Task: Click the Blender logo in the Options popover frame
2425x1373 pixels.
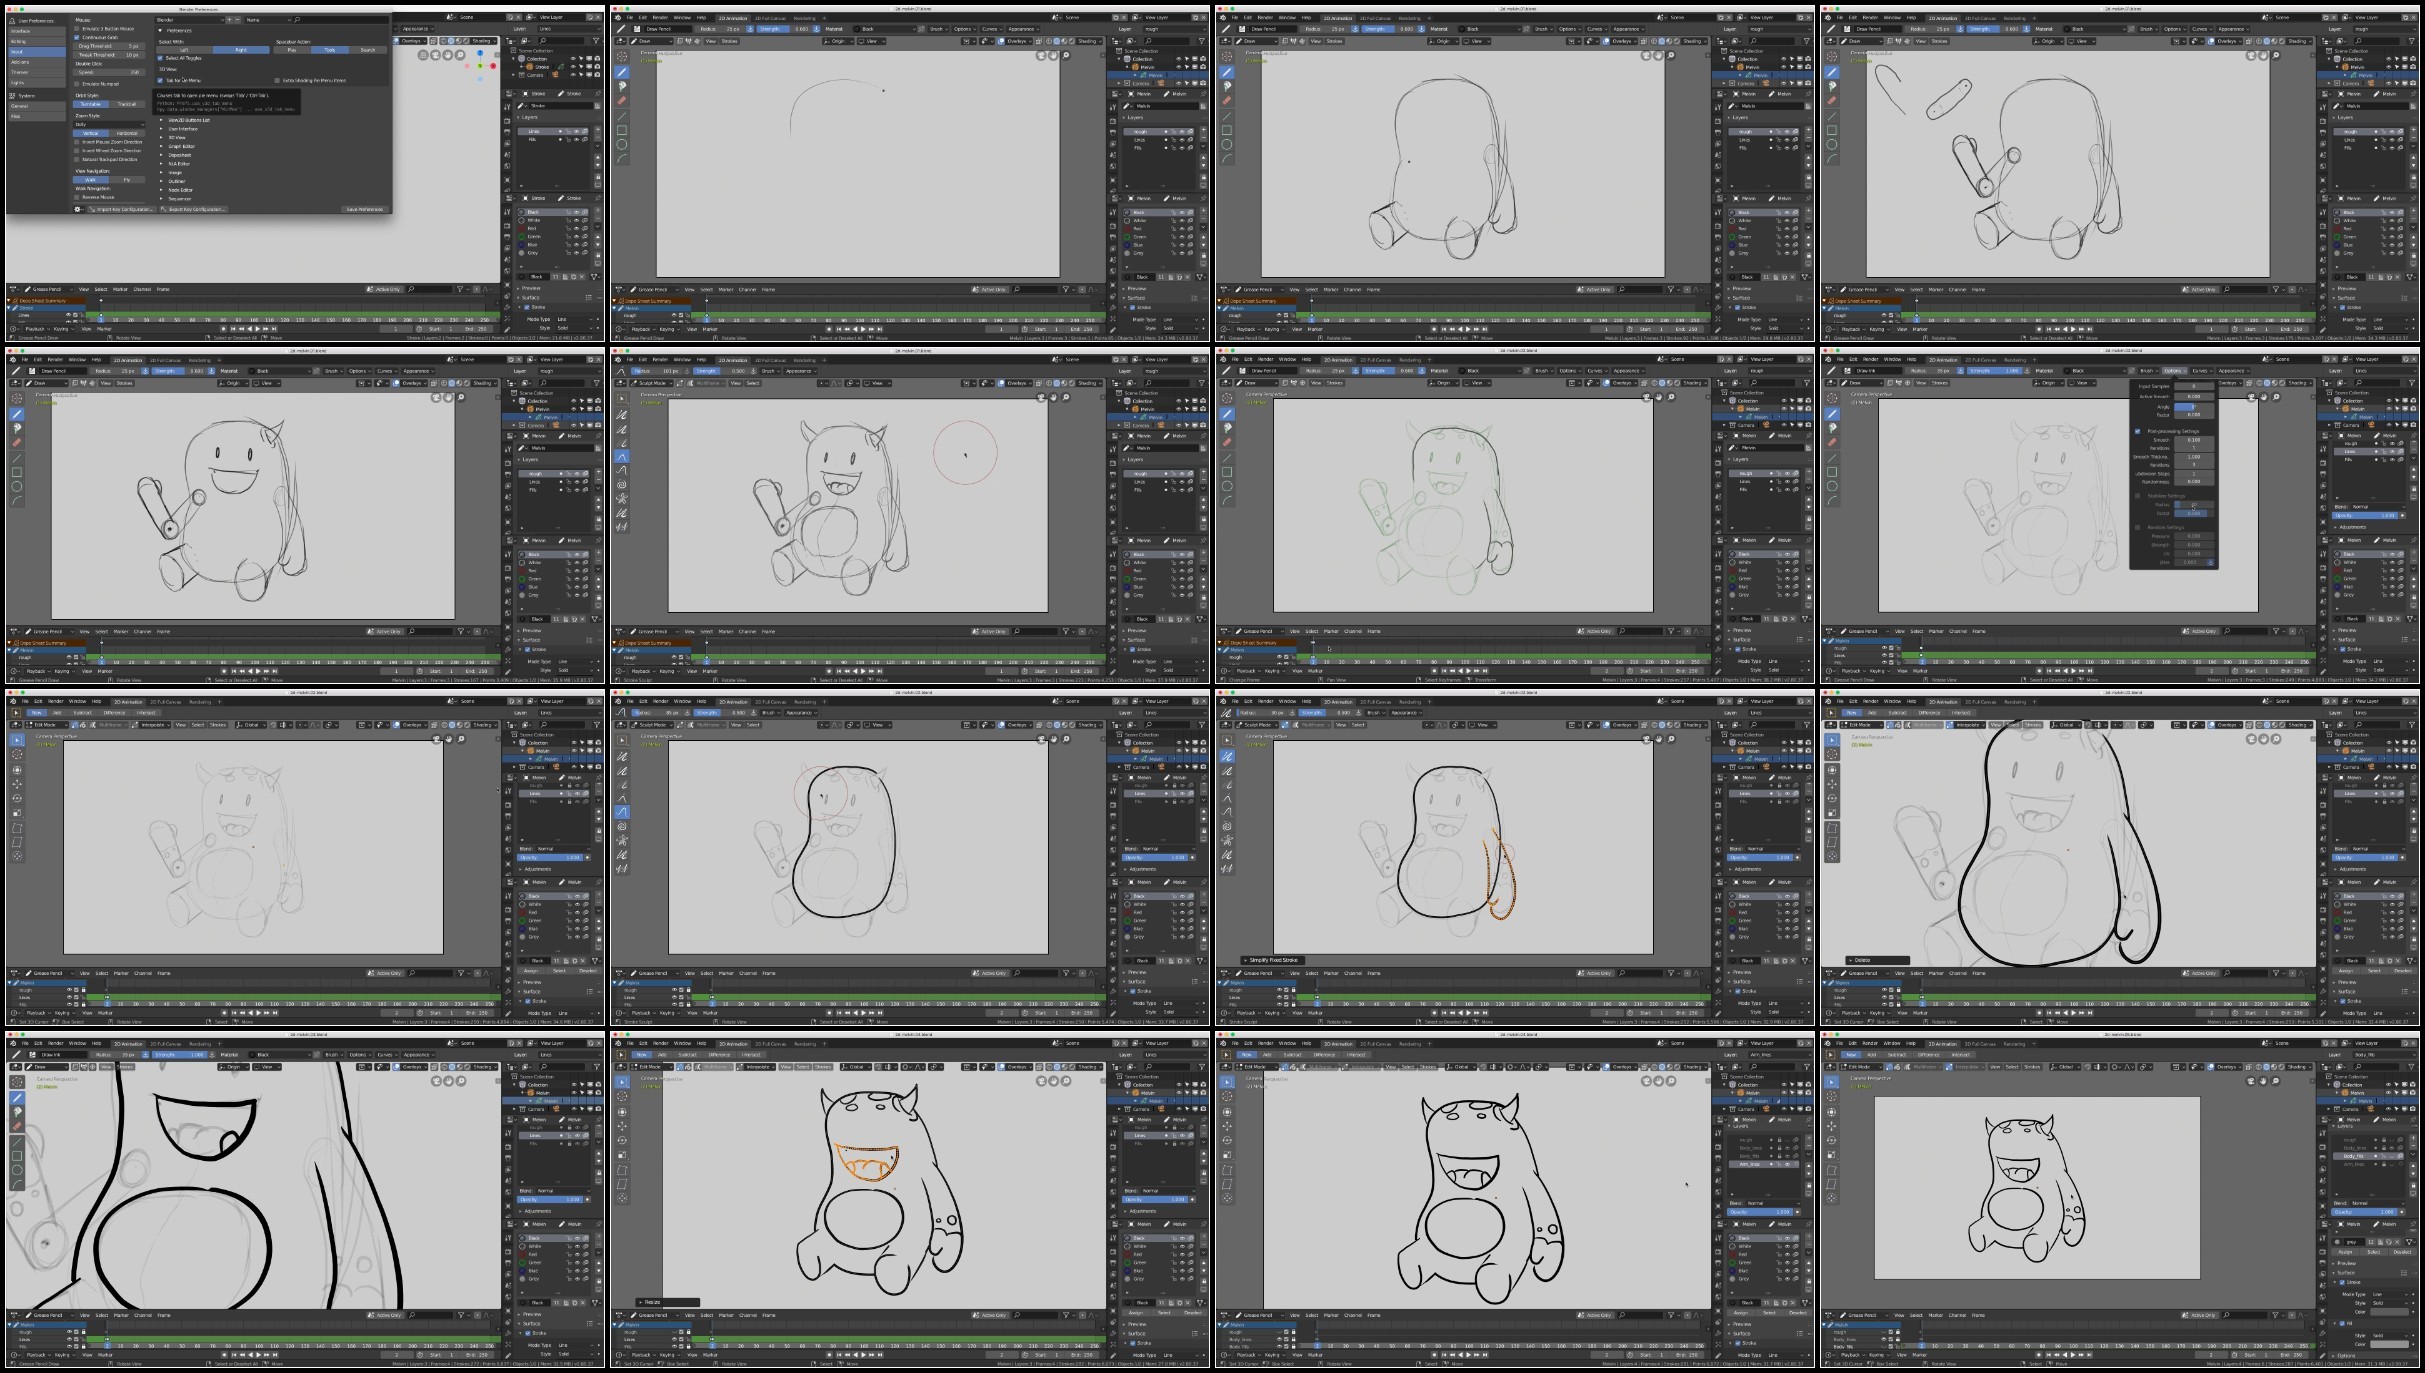Action: 1829,360
